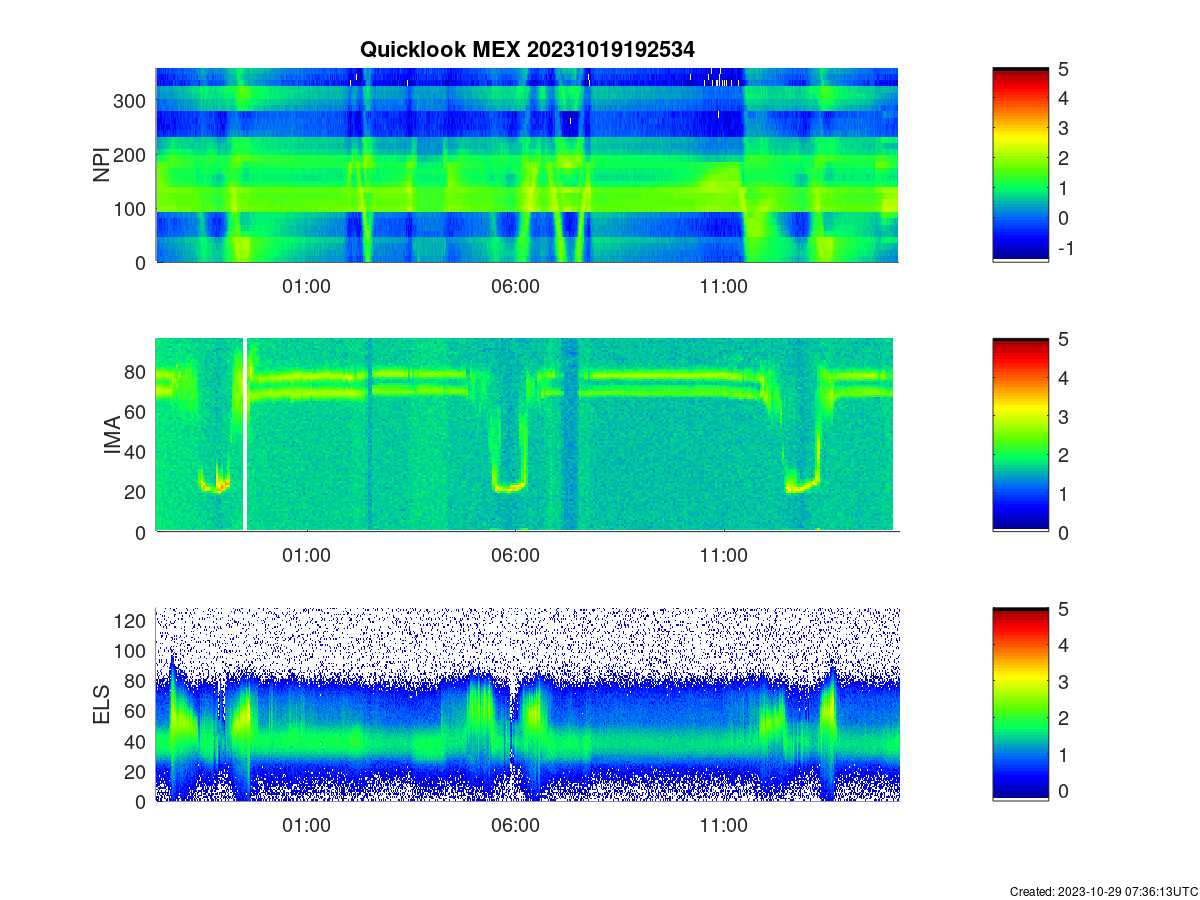Click the 40 tick on ELS axis
1200x900 pixels.
point(136,741)
